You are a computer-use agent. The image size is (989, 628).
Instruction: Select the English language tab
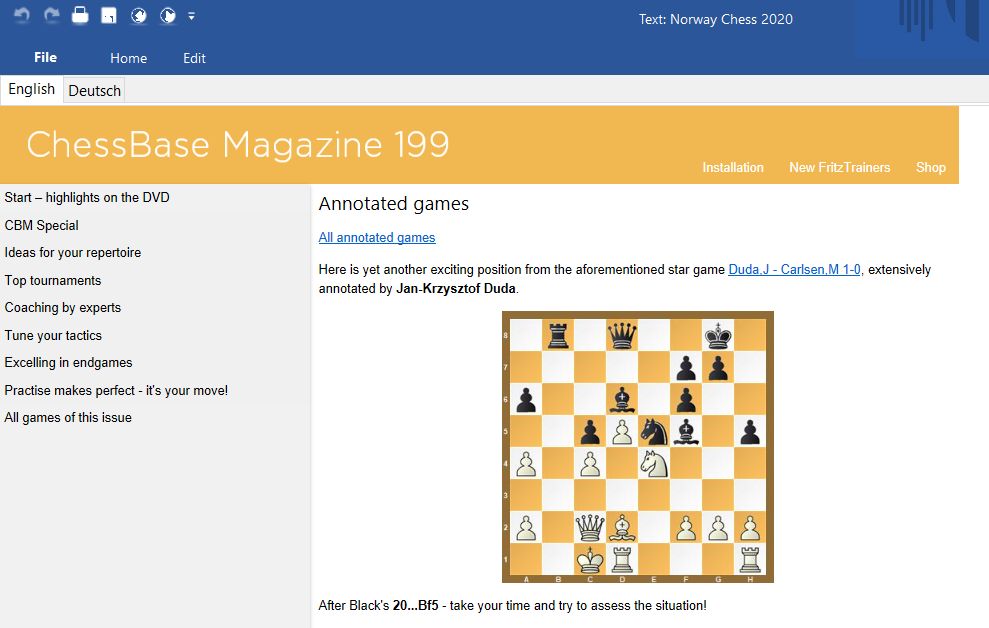(31, 89)
